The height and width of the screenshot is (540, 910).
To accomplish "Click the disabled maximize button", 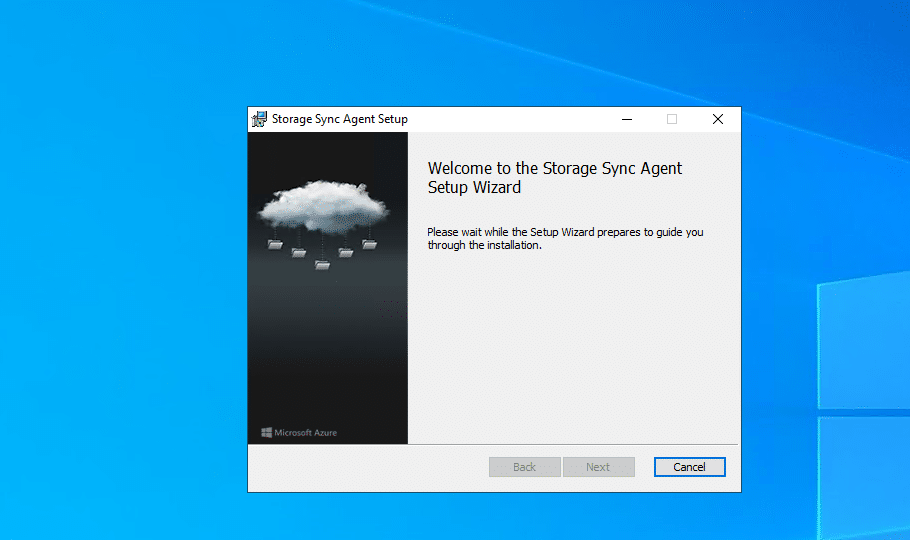I will pos(672,119).
